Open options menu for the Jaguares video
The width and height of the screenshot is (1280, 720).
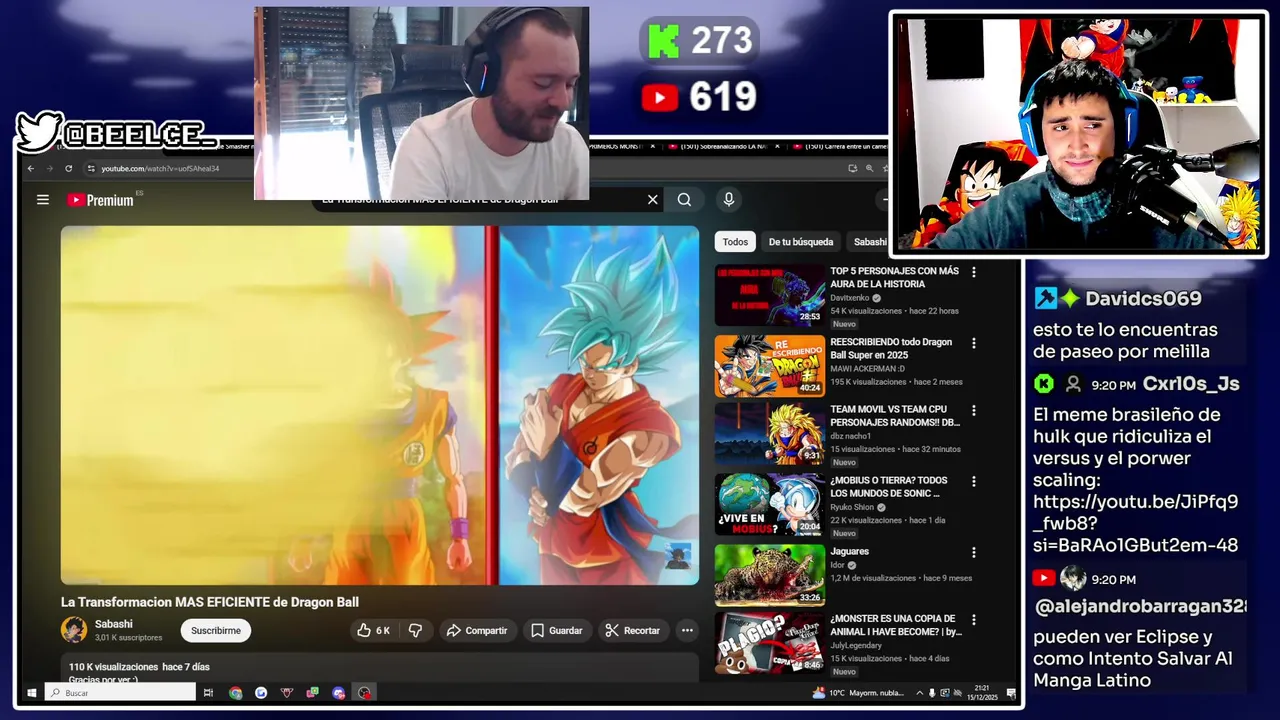(974, 552)
